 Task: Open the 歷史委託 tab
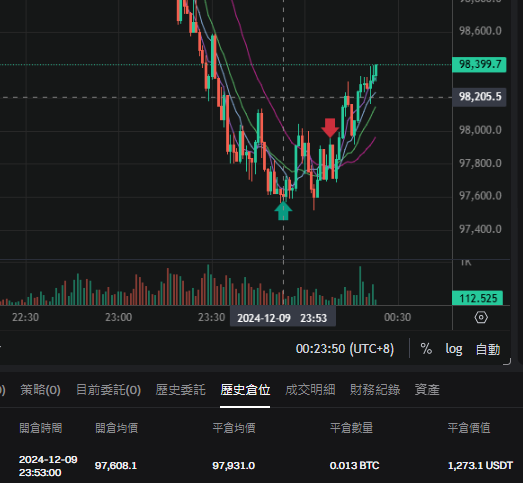(x=180, y=390)
